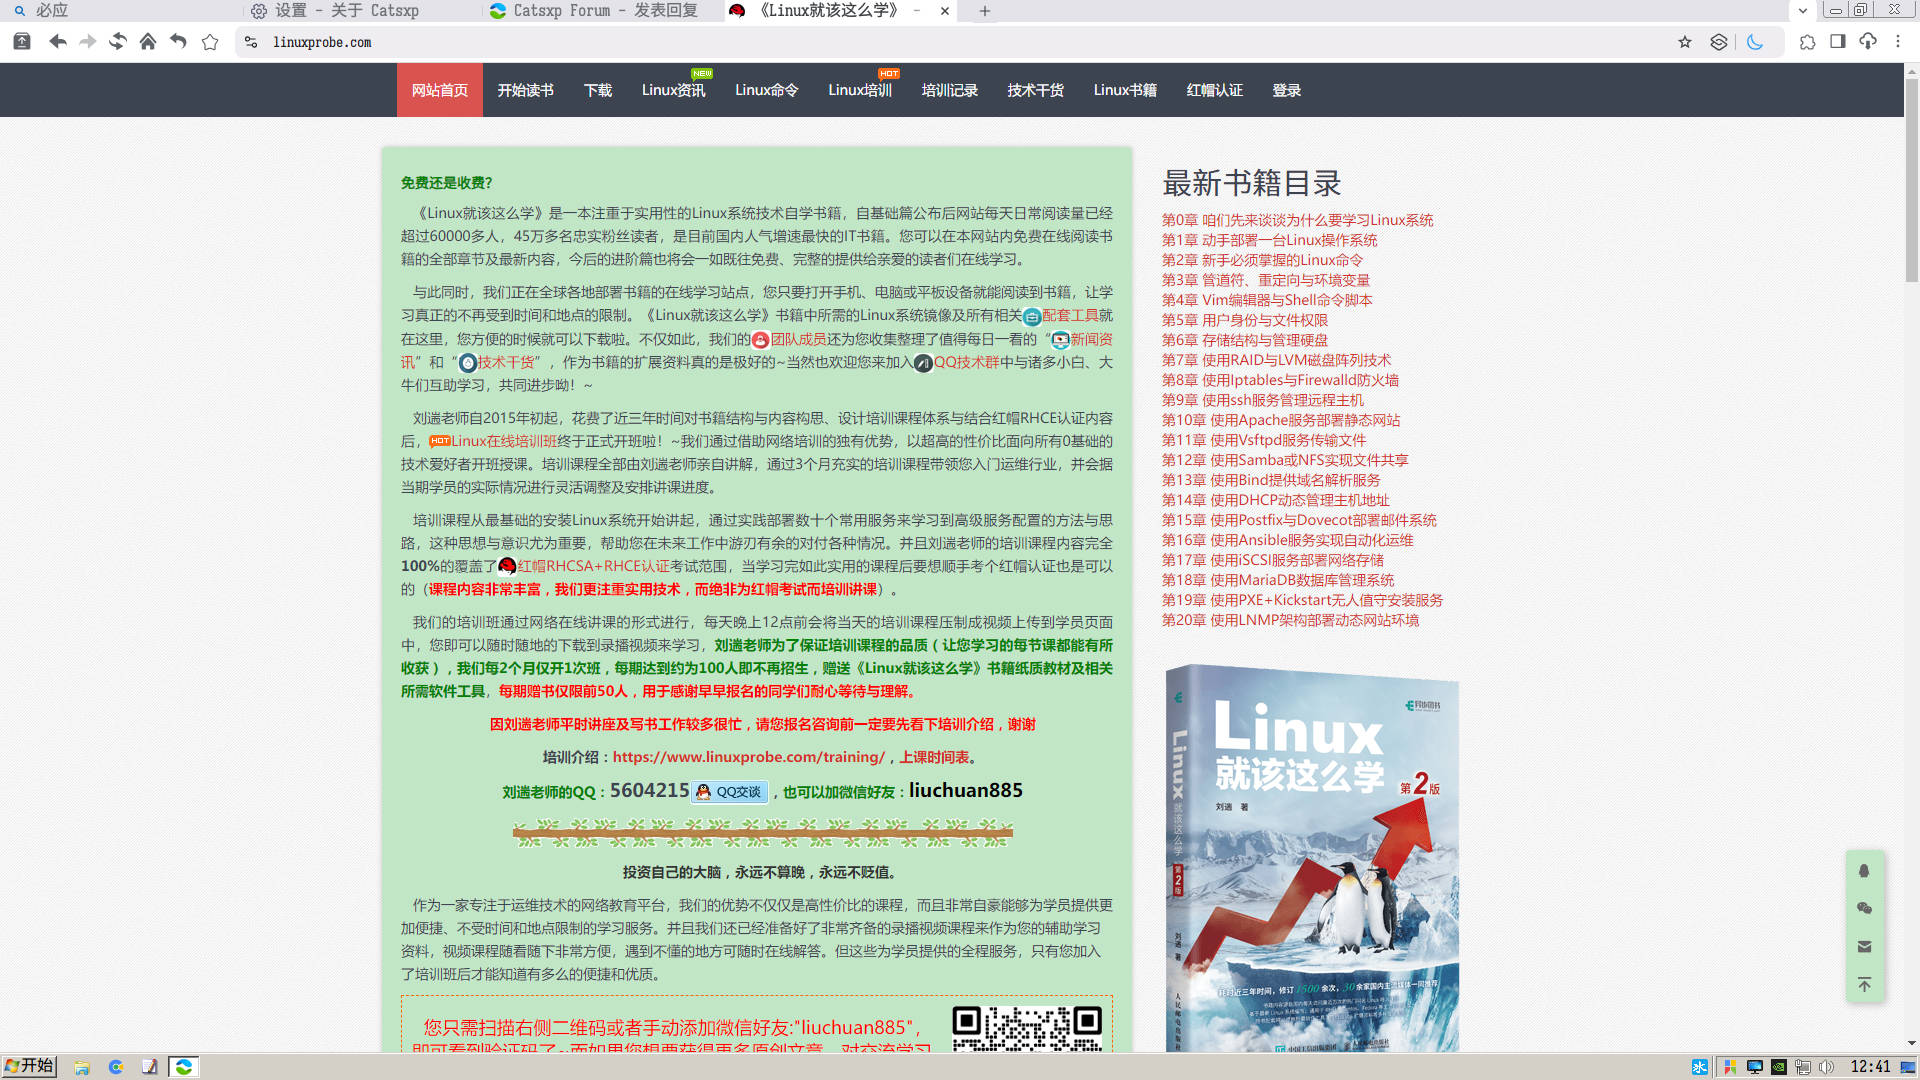
Task: Click 登录 in the navigation bar
Action: pos(1287,90)
